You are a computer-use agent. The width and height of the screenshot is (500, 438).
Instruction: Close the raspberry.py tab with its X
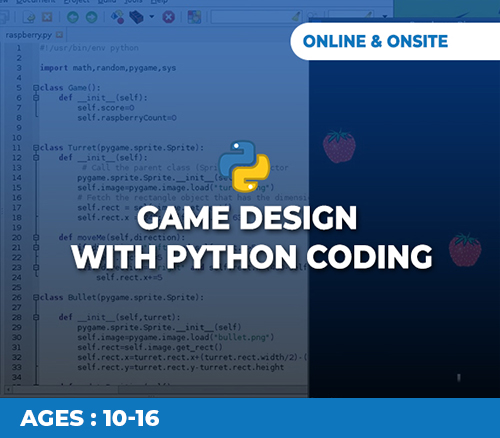59,35
